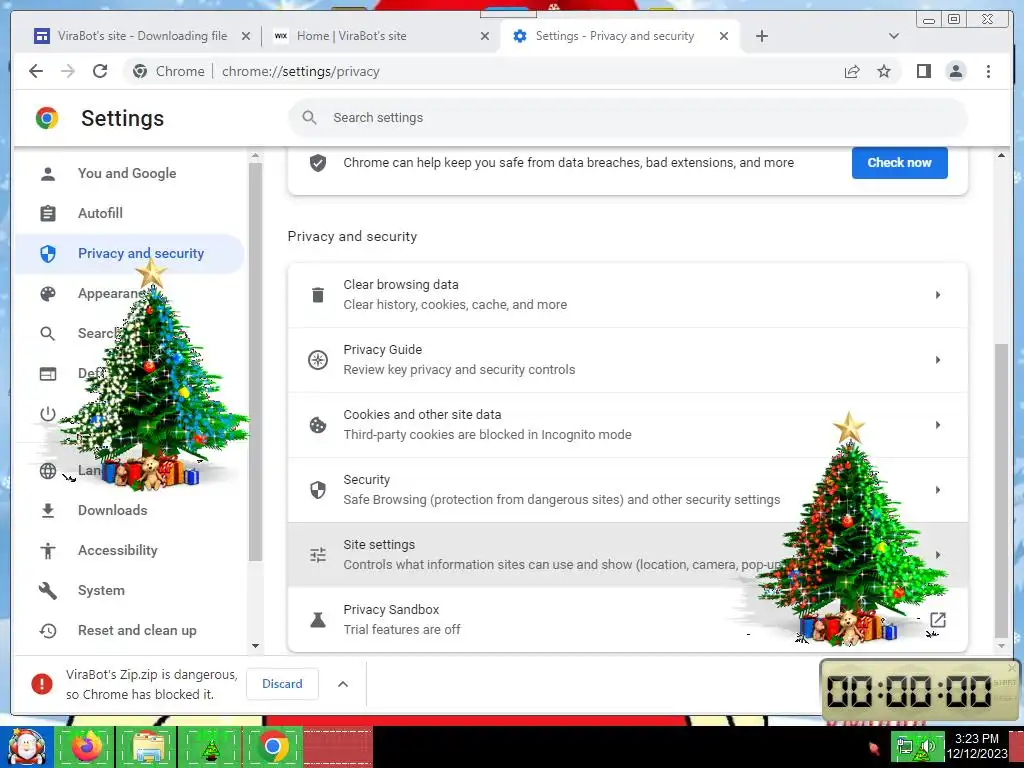Image resolution: width=1024 pixels, height=768 pixels.
Task: Bookmark this page with the star icon
Action: (x=884, y=71)
